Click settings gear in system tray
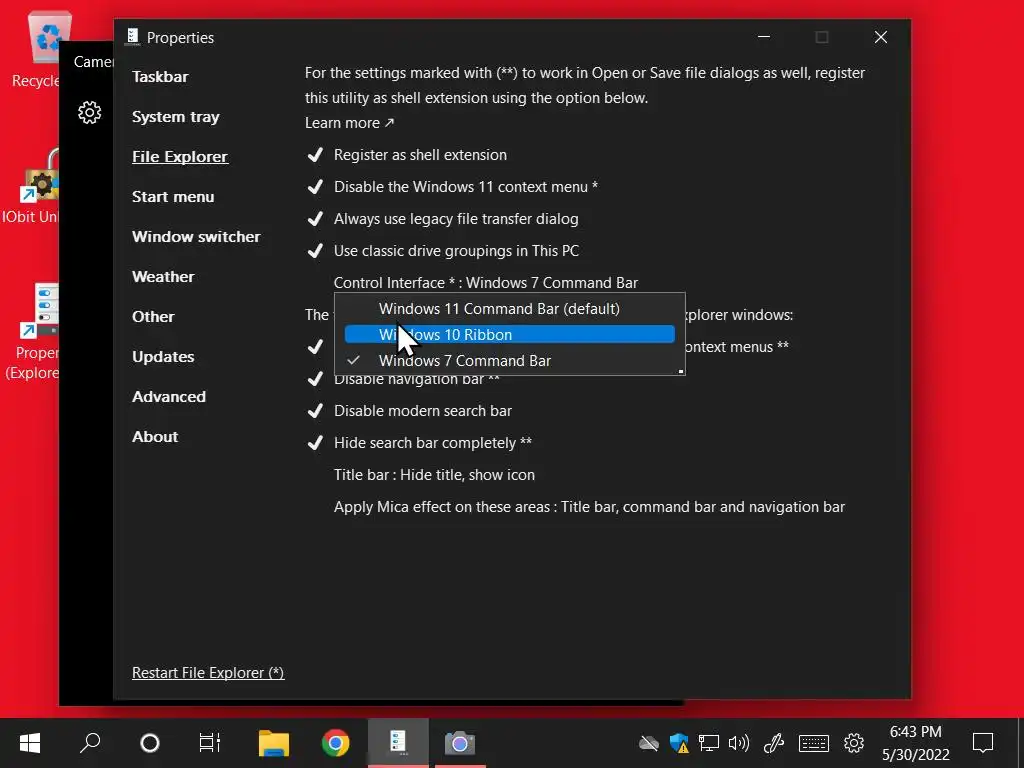The width and height of the screenshot is (1024, 768). (x=854, y=743)
